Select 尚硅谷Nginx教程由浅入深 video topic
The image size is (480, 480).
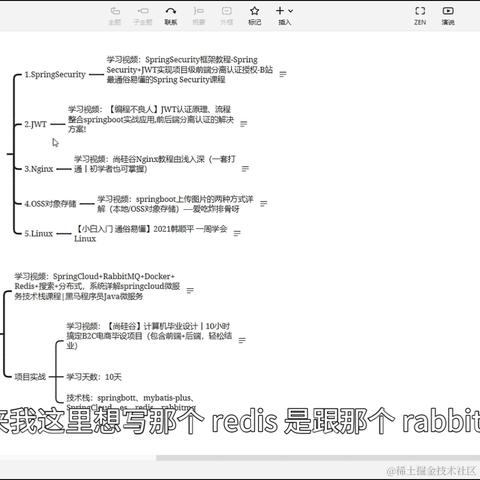[x=155, y=164]
